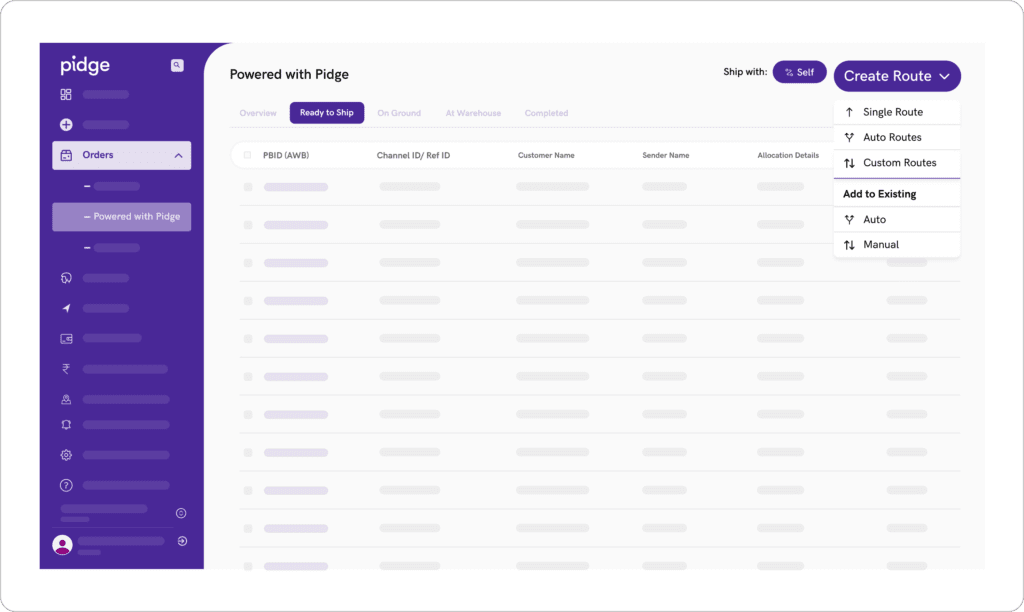Click the Channel ID/ Ref ID column header
Viewport: 1024px width, 612px height.
(x=413, y=155)
